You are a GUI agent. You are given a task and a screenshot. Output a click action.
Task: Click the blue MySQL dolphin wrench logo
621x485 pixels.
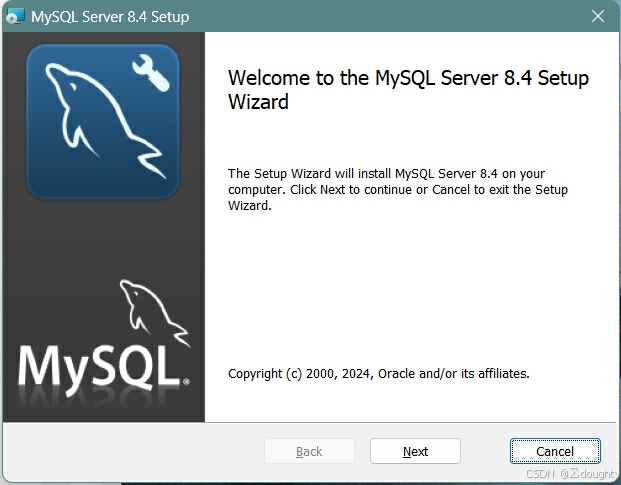(103, 121)
